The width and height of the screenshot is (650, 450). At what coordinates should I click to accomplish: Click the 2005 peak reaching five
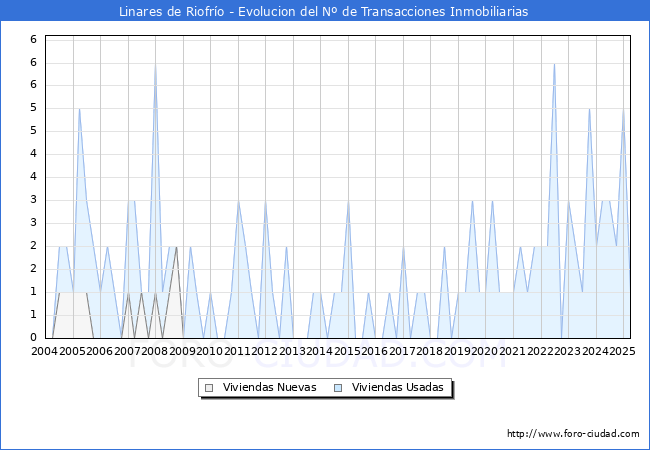pos(79,109)
